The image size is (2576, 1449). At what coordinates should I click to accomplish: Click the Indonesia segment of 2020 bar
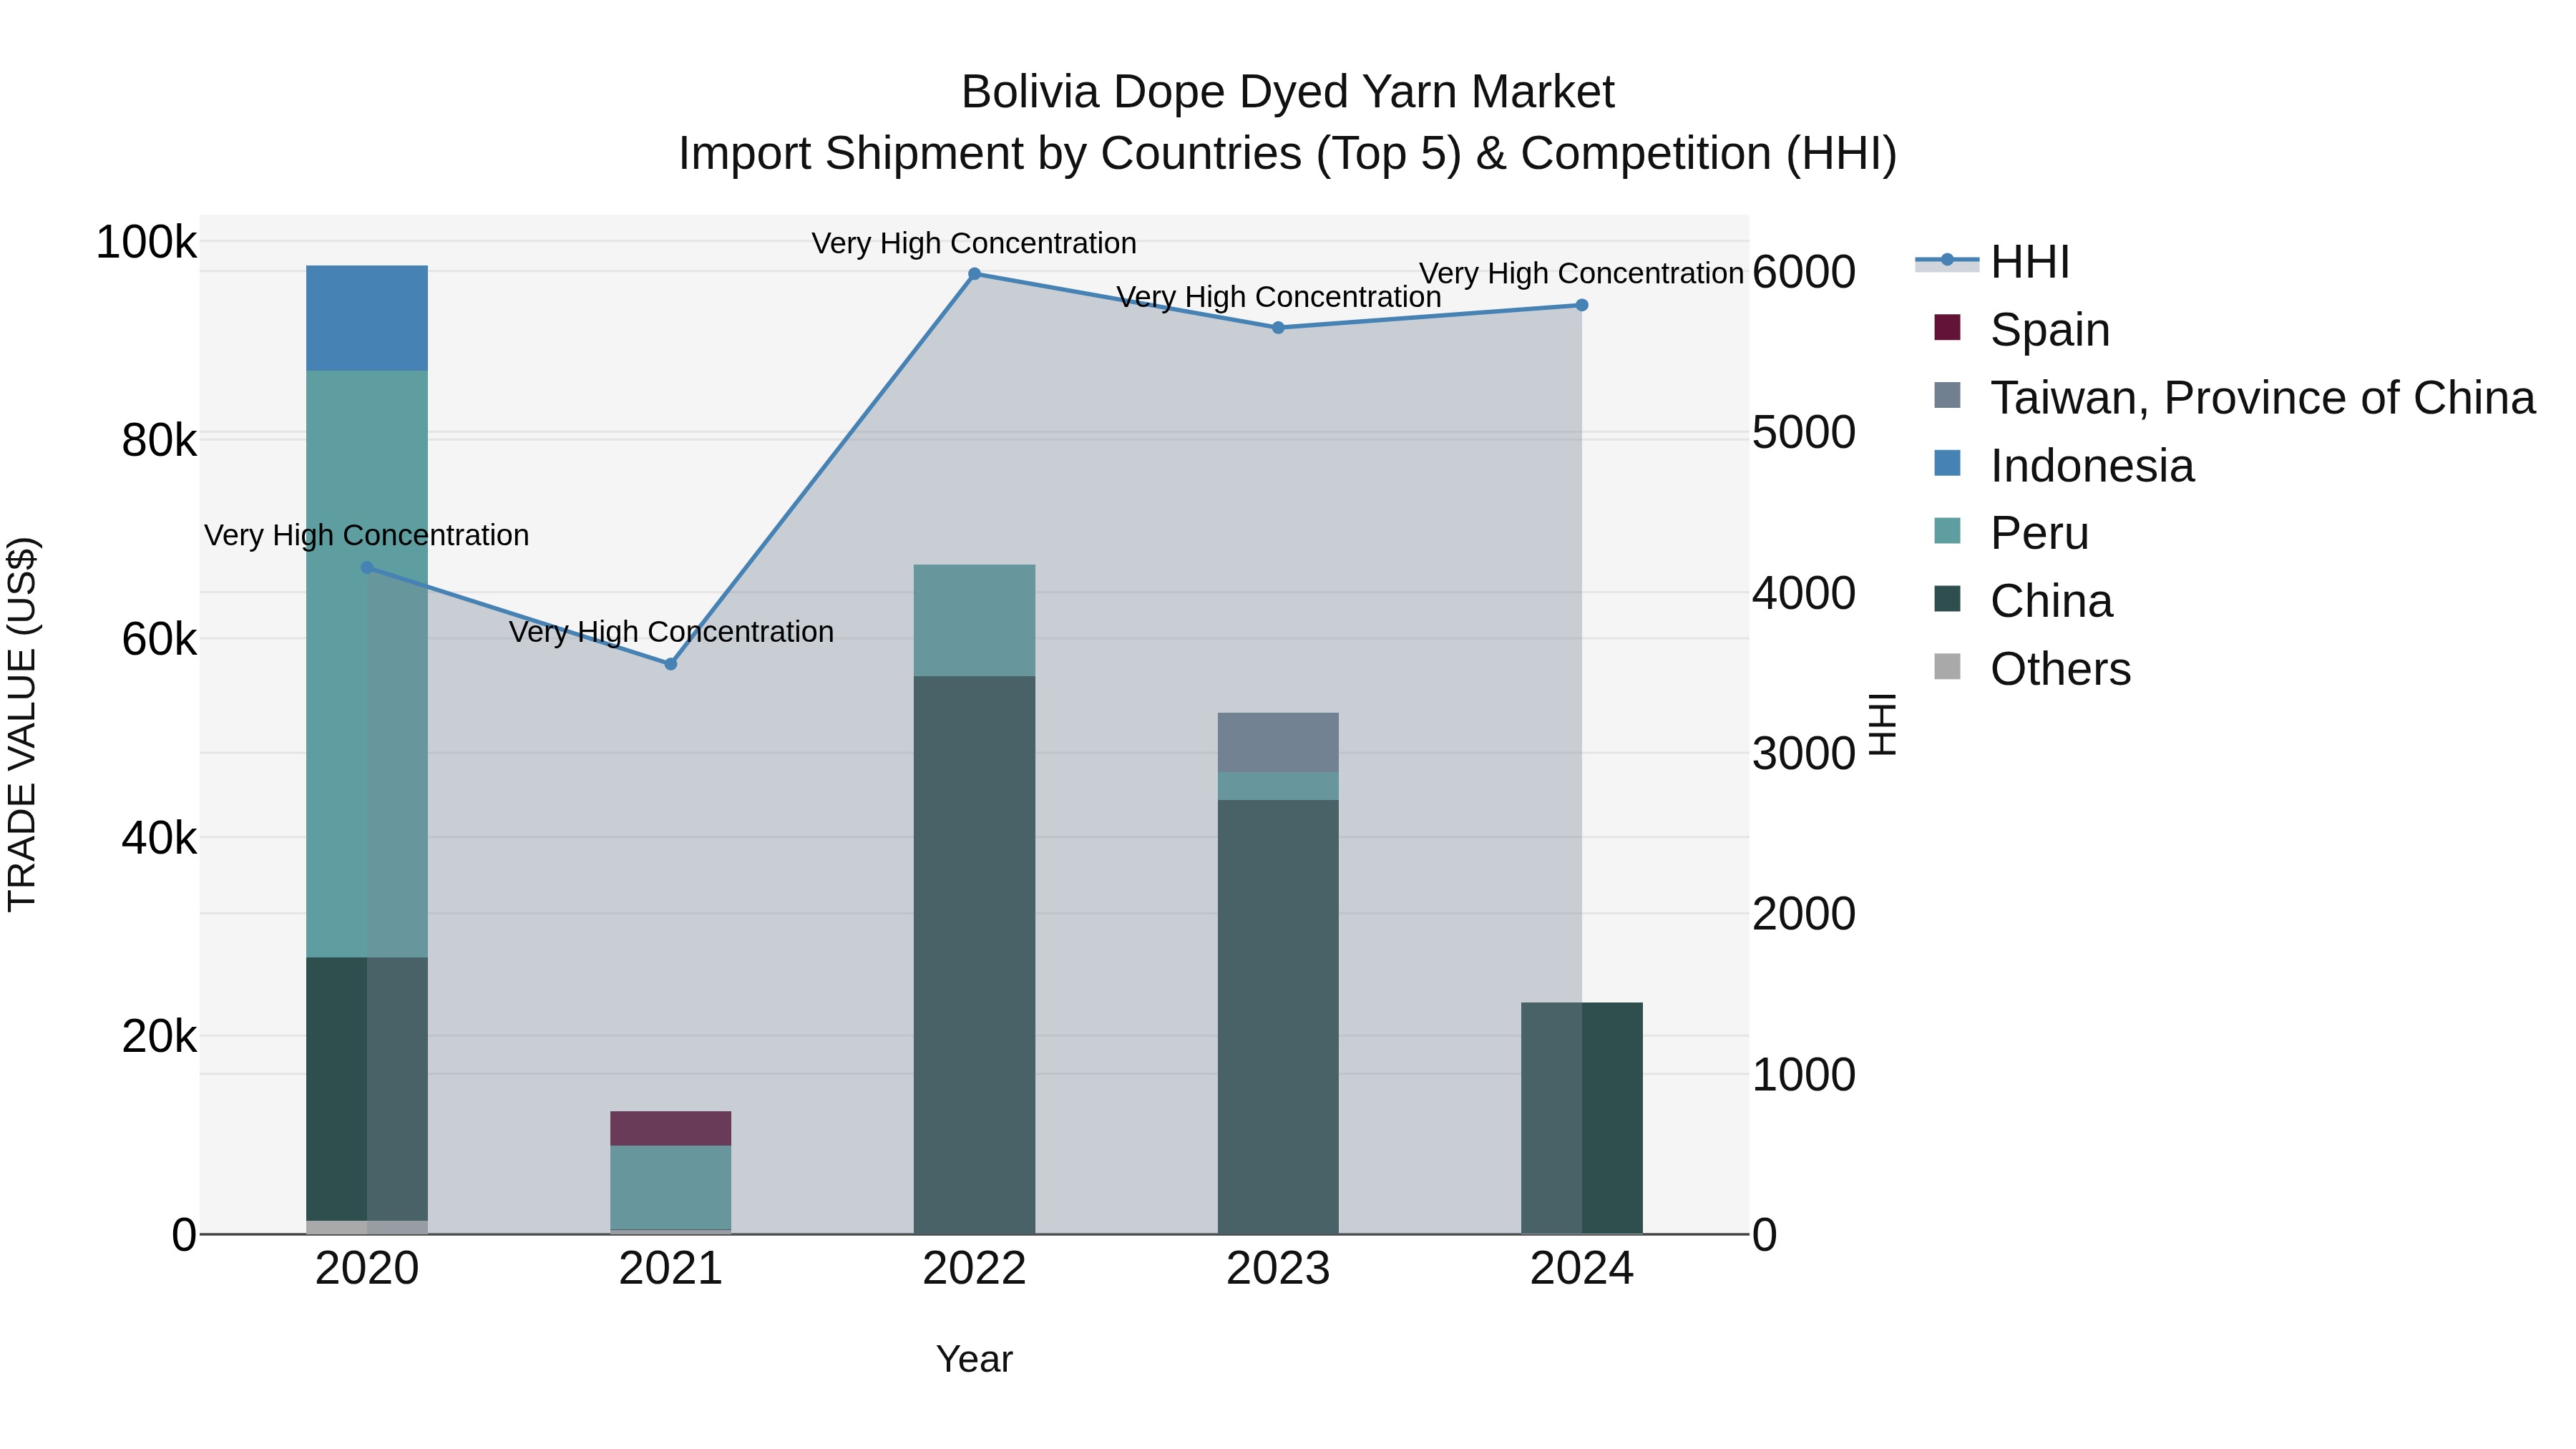[367, 318]
